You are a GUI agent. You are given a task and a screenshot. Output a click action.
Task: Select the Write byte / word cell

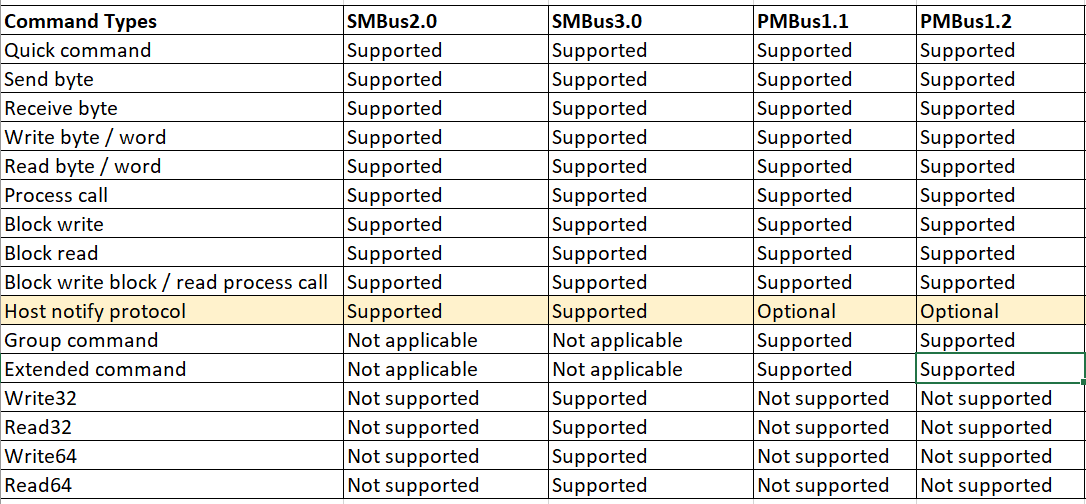[172, 138]
